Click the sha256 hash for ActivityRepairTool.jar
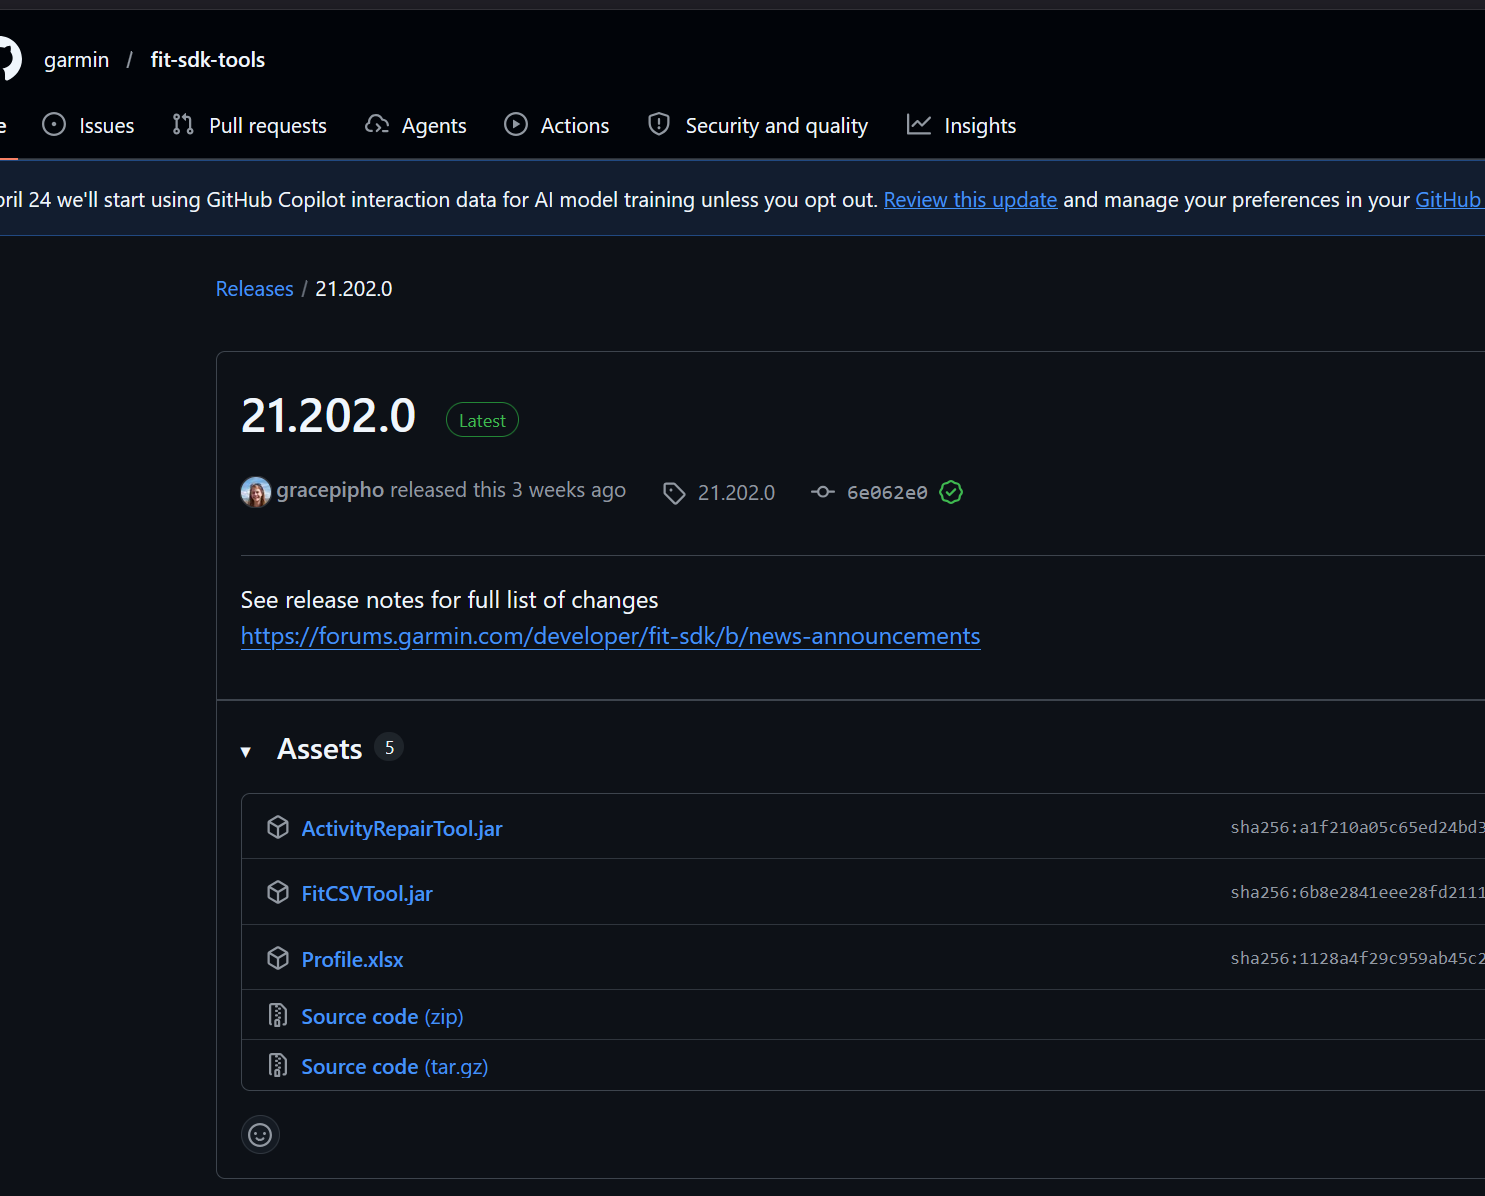Screen dimensions: 1485x1196 [x=1357, y=827]
